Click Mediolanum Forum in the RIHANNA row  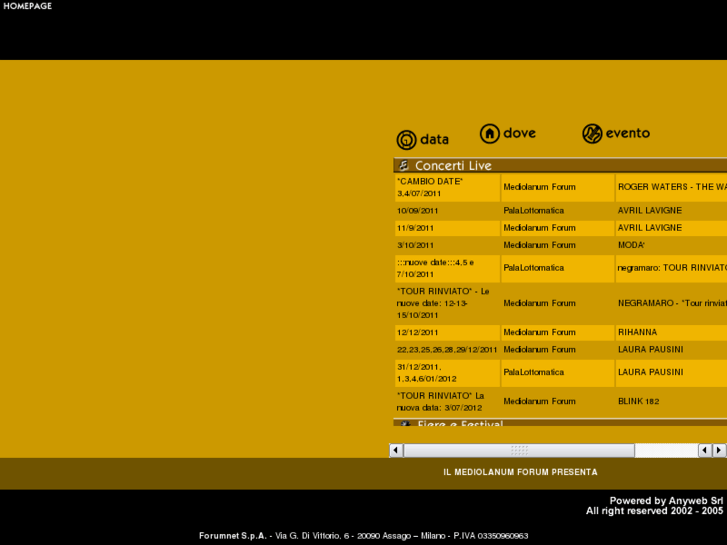539,332
